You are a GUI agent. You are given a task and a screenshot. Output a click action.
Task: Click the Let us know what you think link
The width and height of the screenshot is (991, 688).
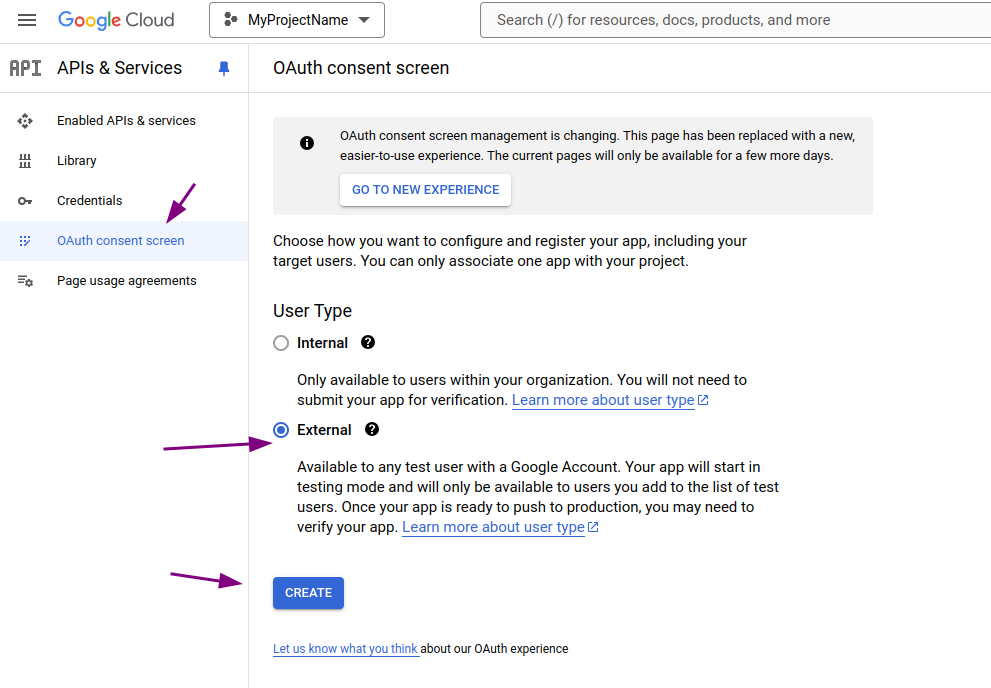[345, 648]
